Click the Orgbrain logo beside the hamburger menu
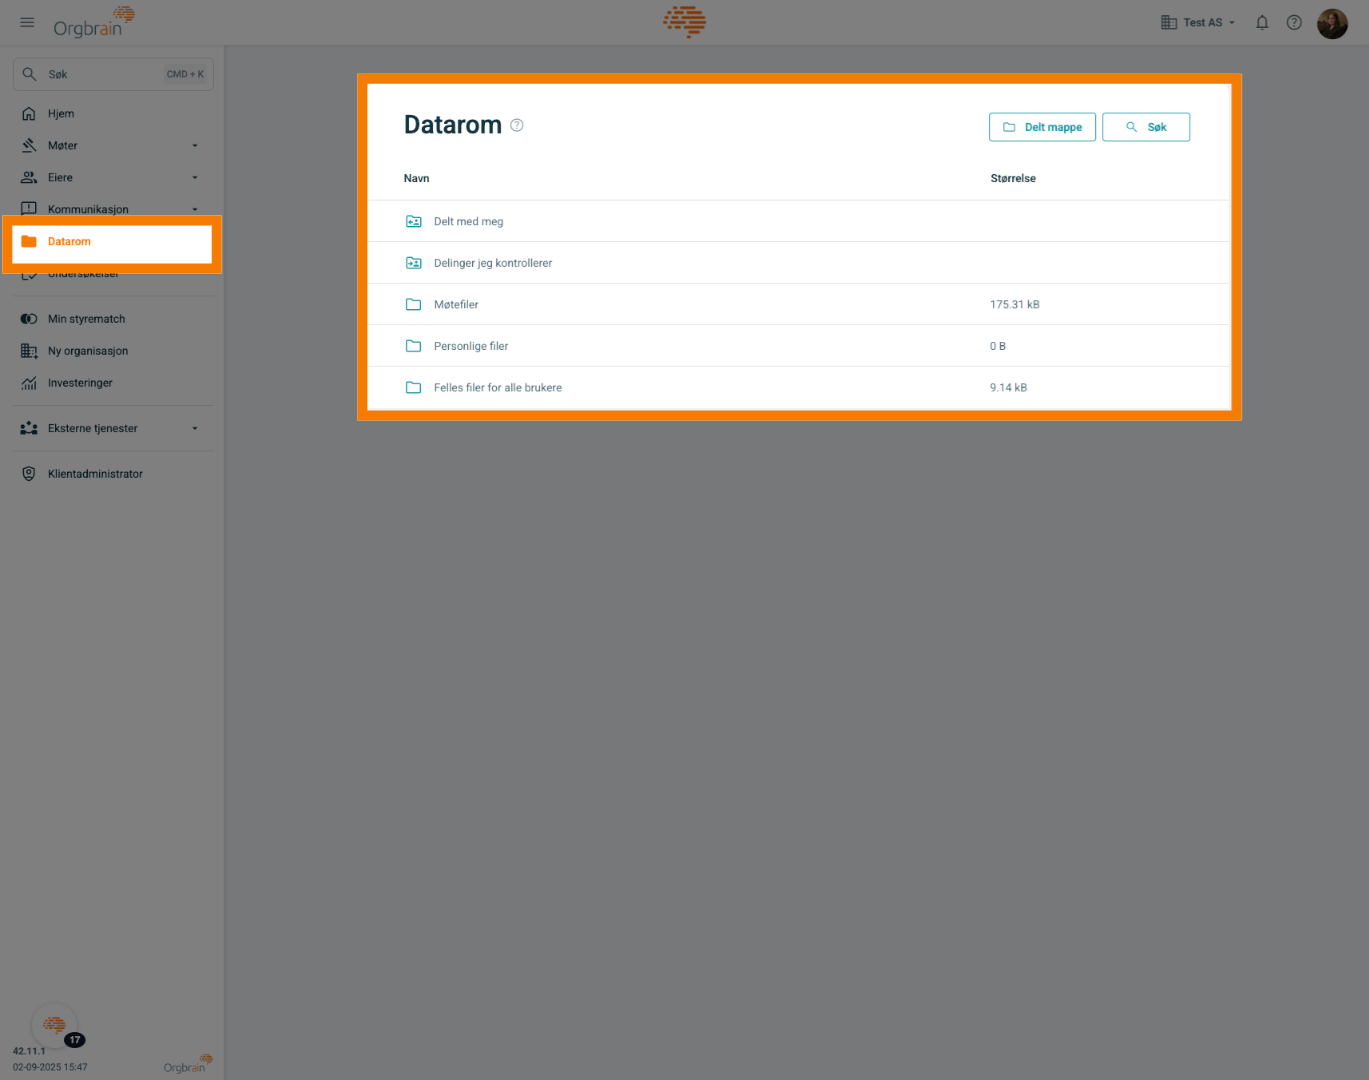Viewport: 1369px width, 1080px height. click(94, 22)
